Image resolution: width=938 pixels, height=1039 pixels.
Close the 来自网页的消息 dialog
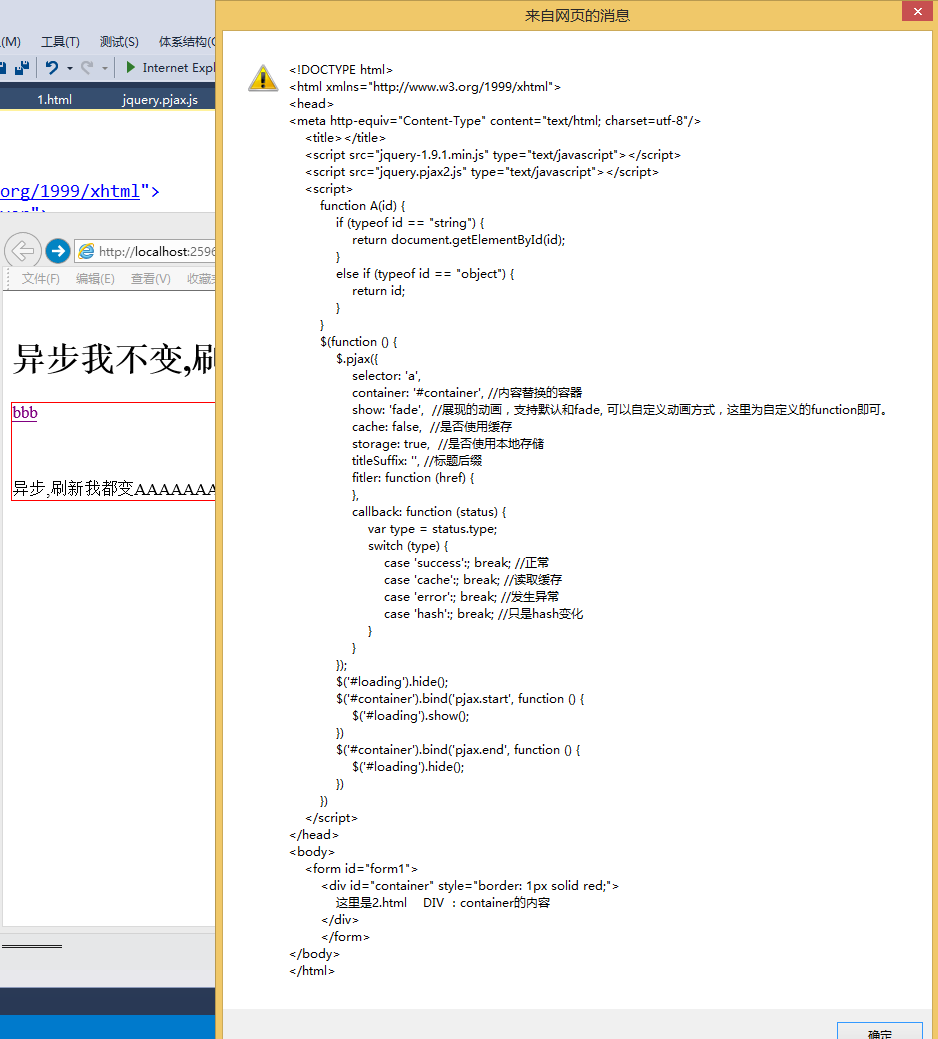point(917,11)
